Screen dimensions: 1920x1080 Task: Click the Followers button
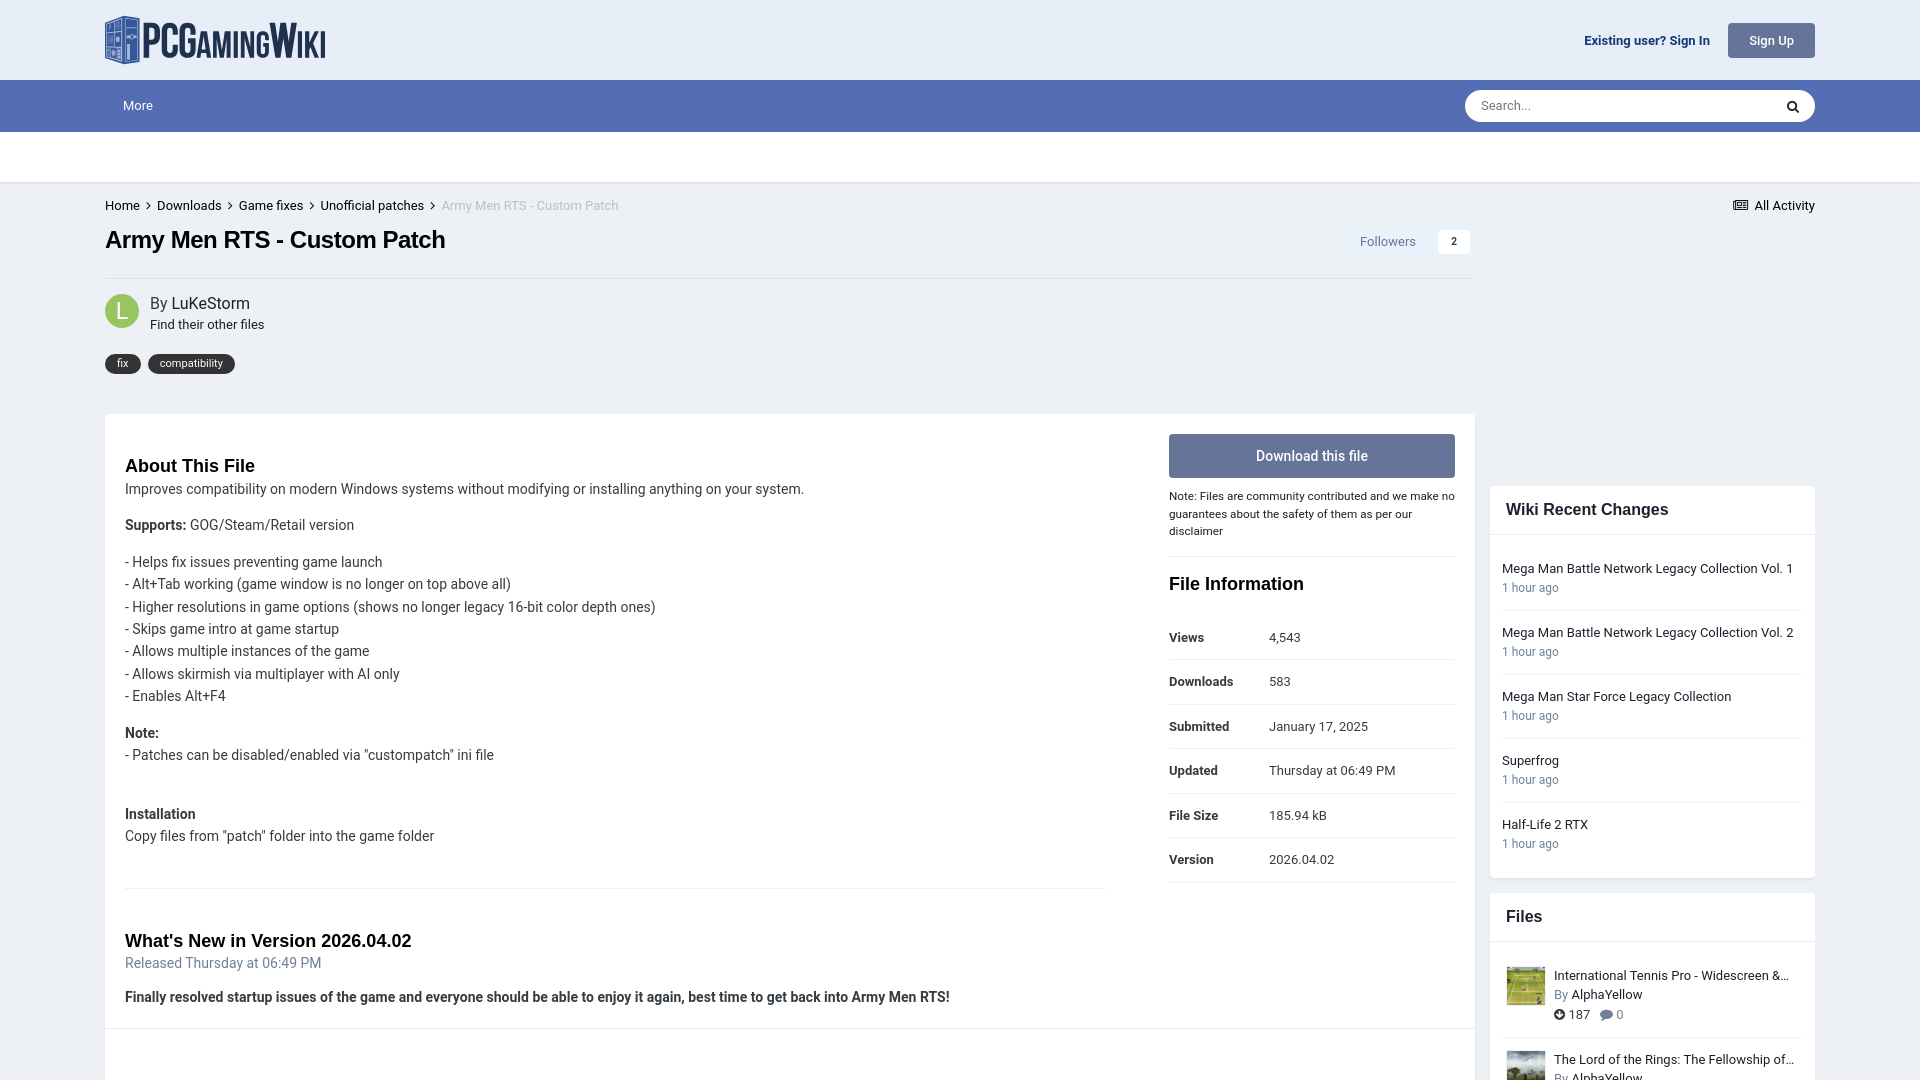[x=1387, y=242]
